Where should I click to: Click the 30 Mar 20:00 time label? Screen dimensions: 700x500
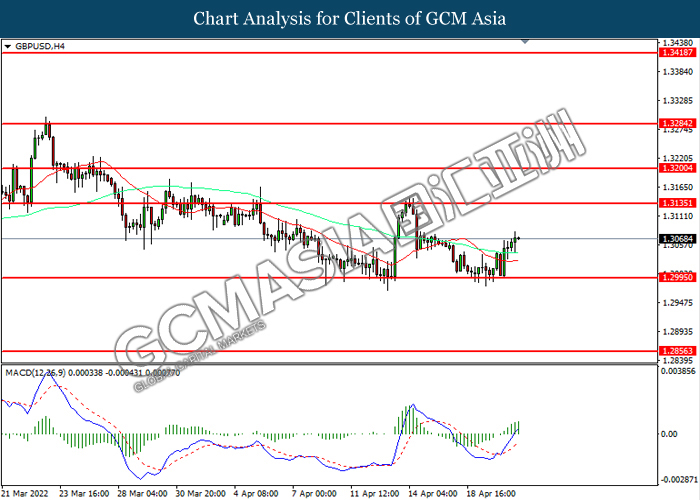[x=200, y=493]
